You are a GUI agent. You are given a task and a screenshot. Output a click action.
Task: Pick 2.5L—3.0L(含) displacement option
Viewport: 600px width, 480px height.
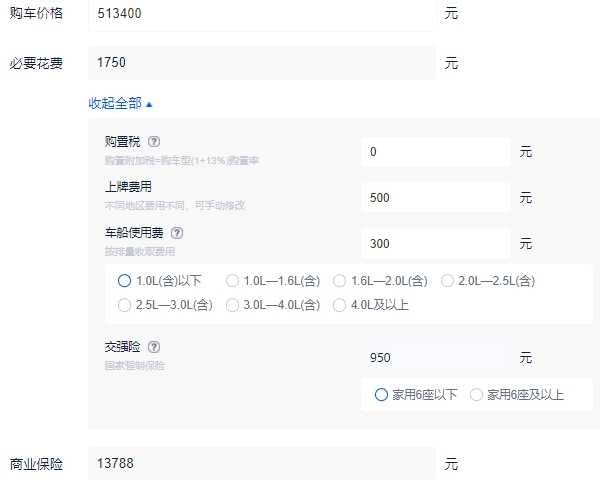pos(125,305)
